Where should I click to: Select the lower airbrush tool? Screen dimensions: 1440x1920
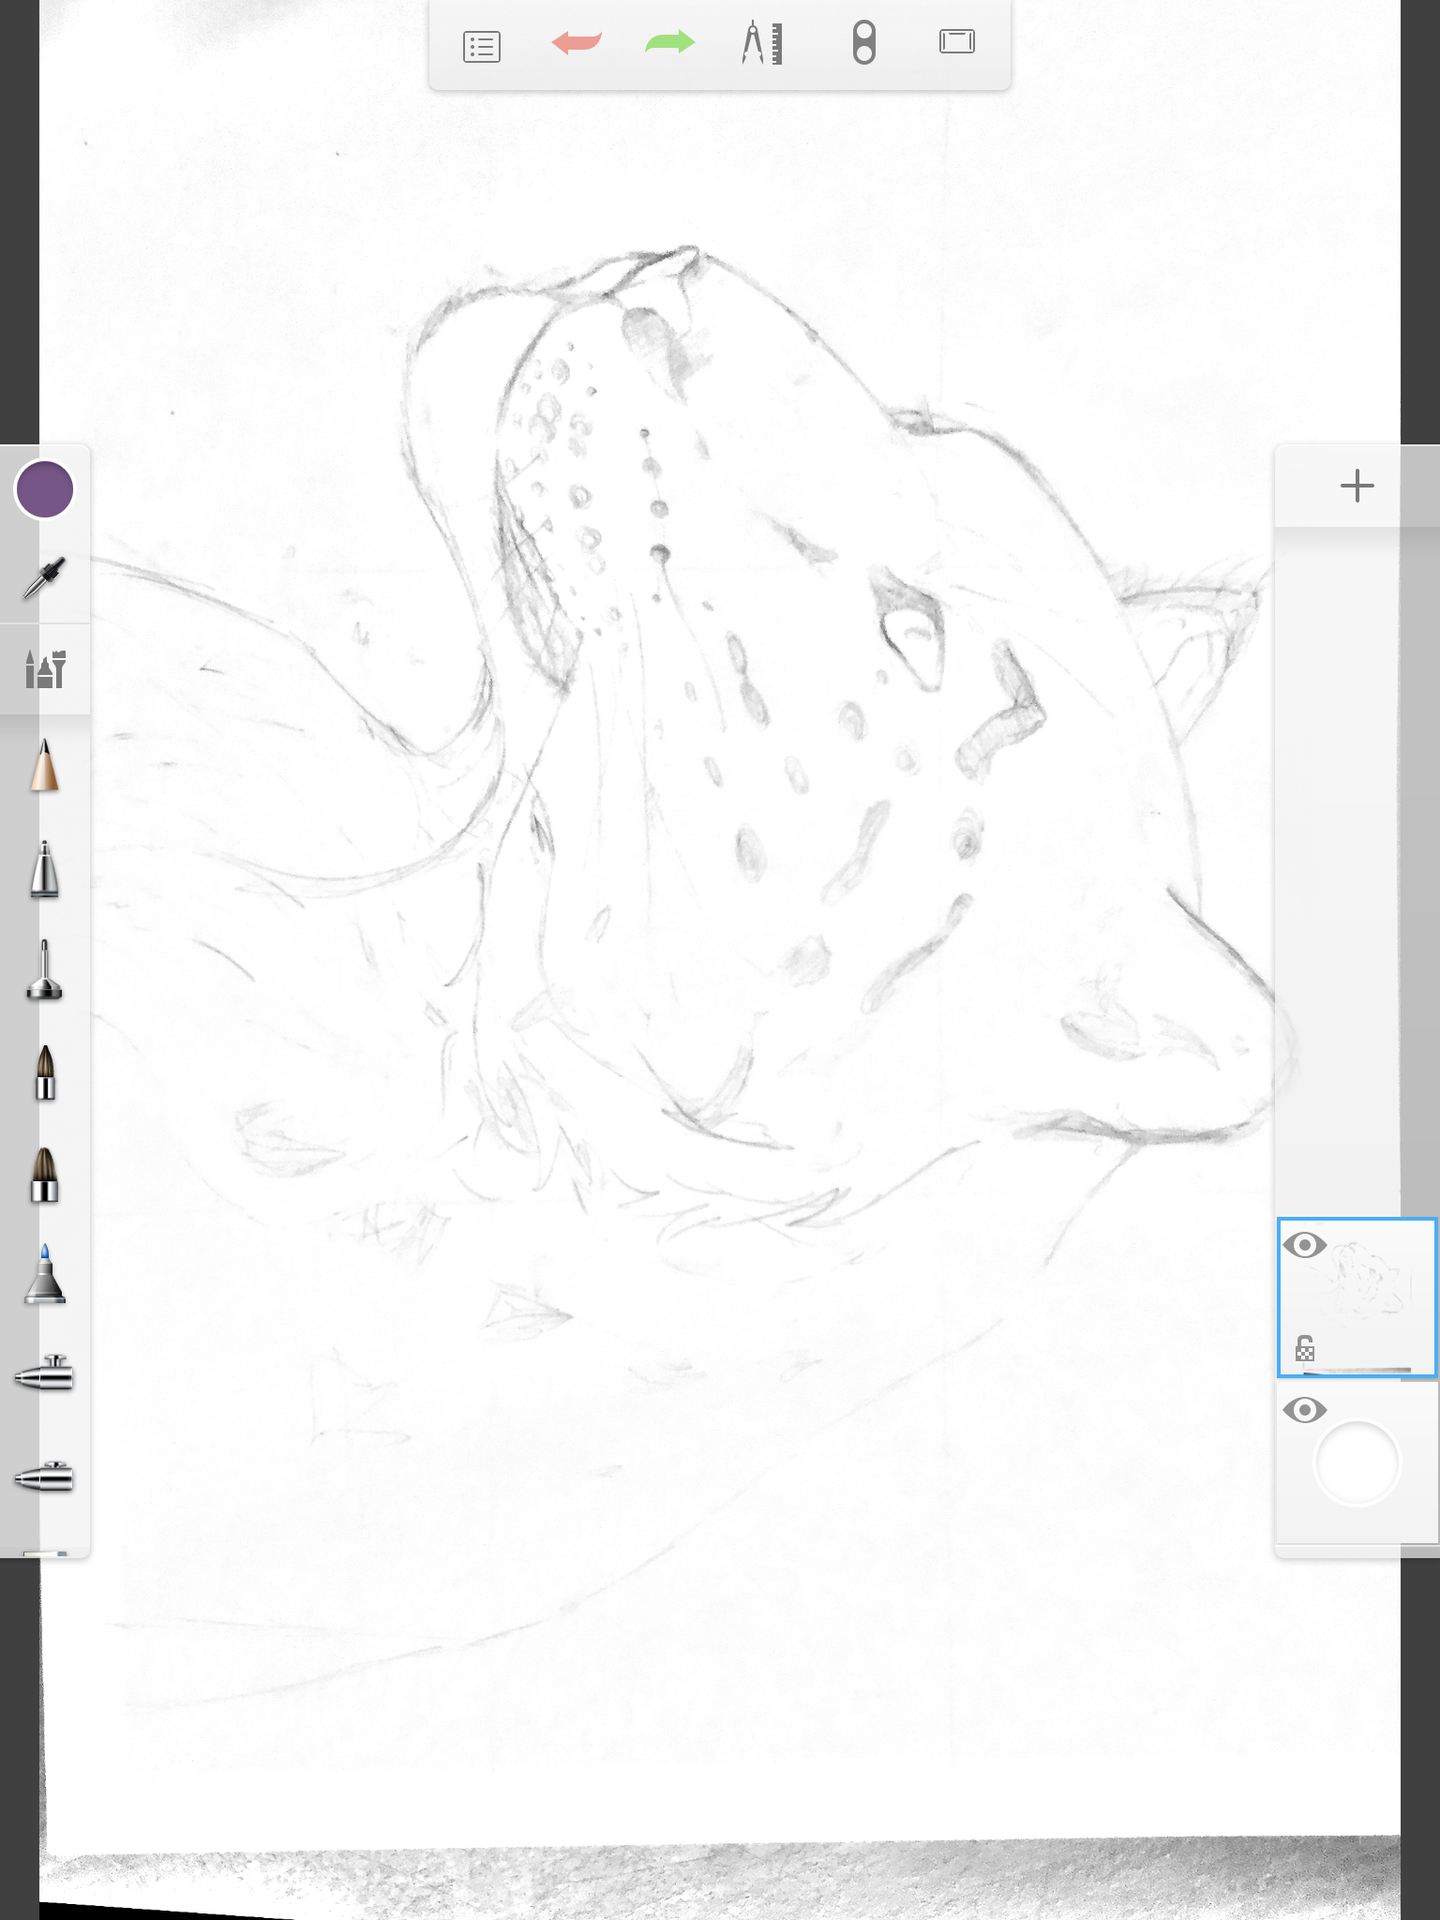pyautogui.click(x=44, y=1476)
